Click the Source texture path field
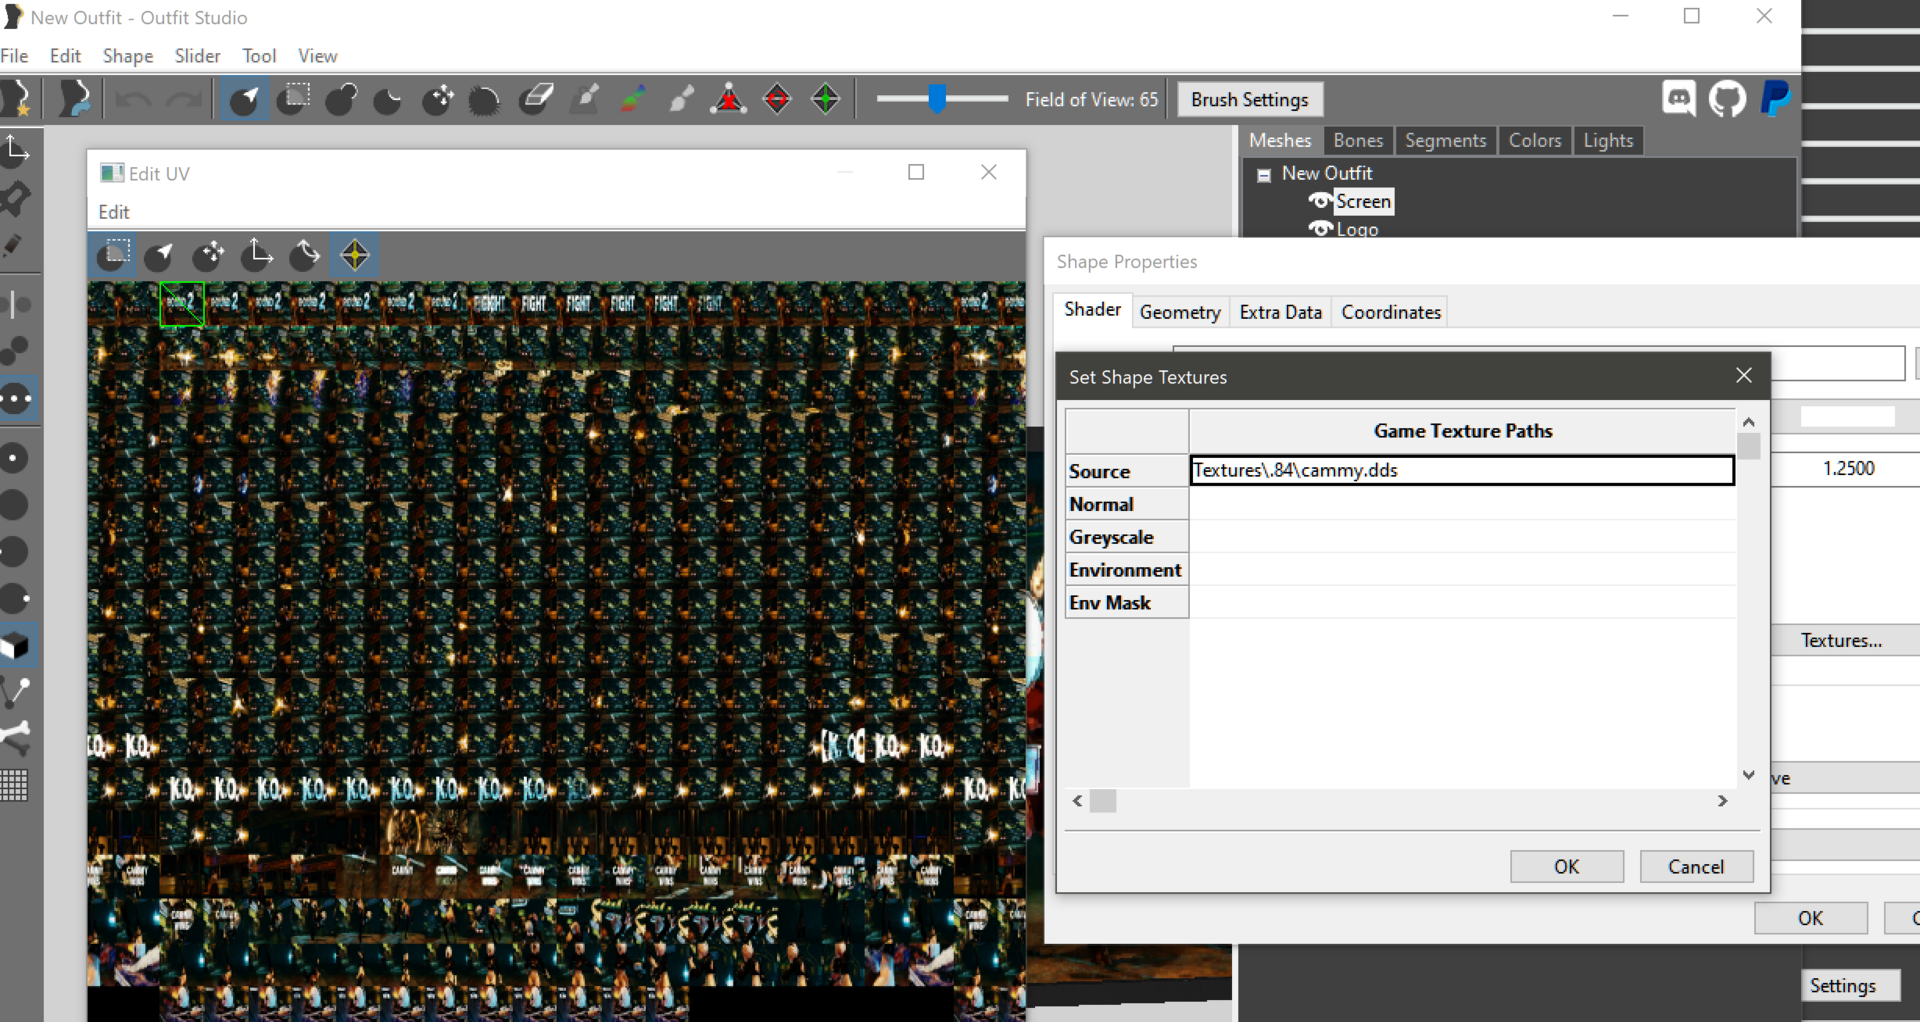The image size is (1920, 1022). 1462,470
